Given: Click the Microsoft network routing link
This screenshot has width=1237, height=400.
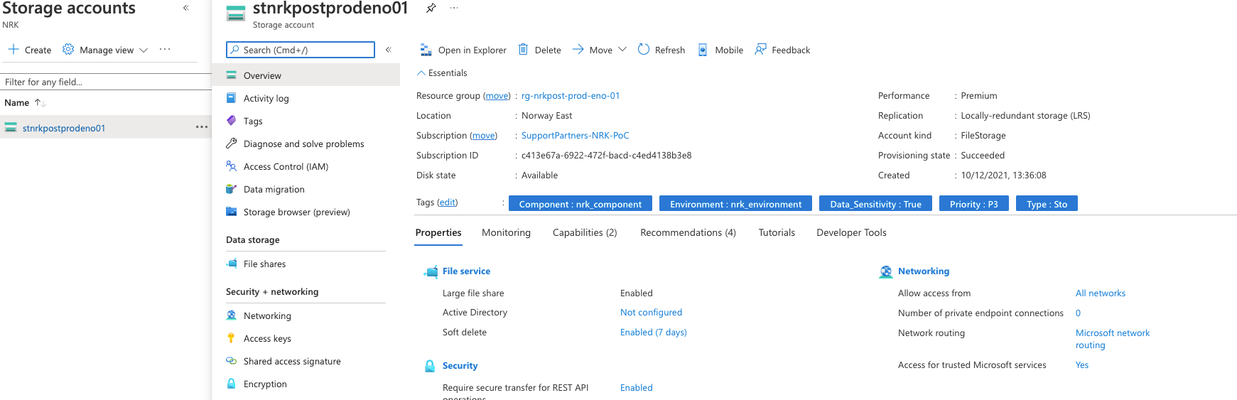Looking at the screenshot, I should point(1112,339).
